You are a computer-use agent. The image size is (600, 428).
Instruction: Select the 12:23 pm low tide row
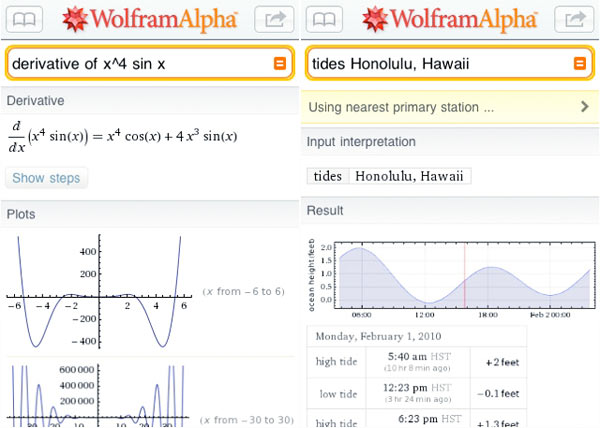pos(415,395)
